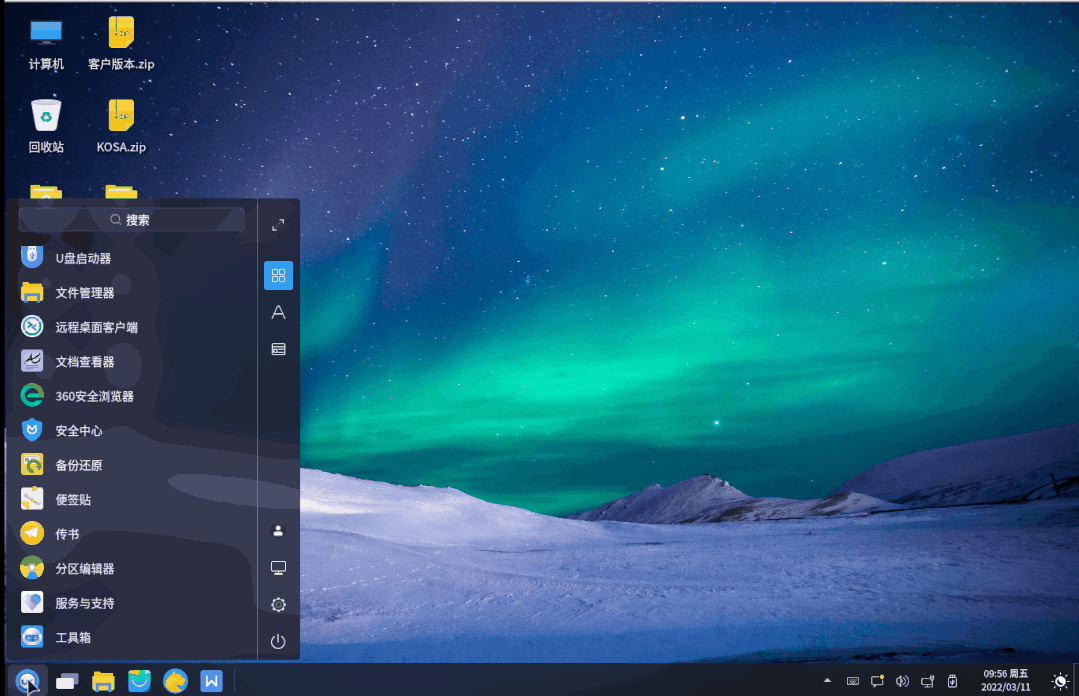This screenshot has height=696, width=1079.
Task: Open 文件管理器 in the app list
Action: coord(84,293)
